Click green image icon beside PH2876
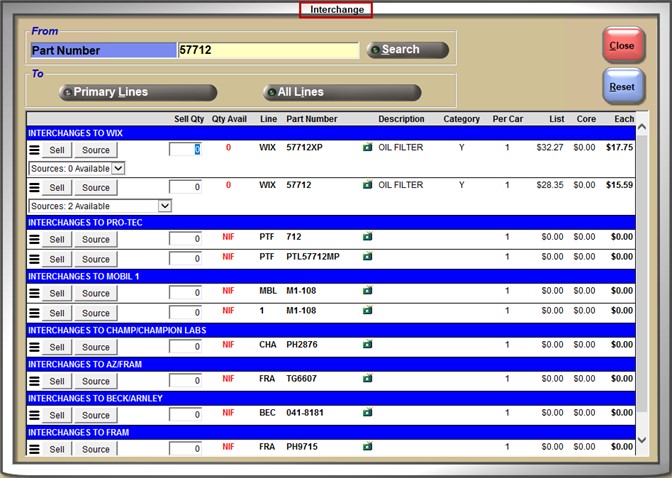This screenshot has height=478, width=672. [367, 346]
